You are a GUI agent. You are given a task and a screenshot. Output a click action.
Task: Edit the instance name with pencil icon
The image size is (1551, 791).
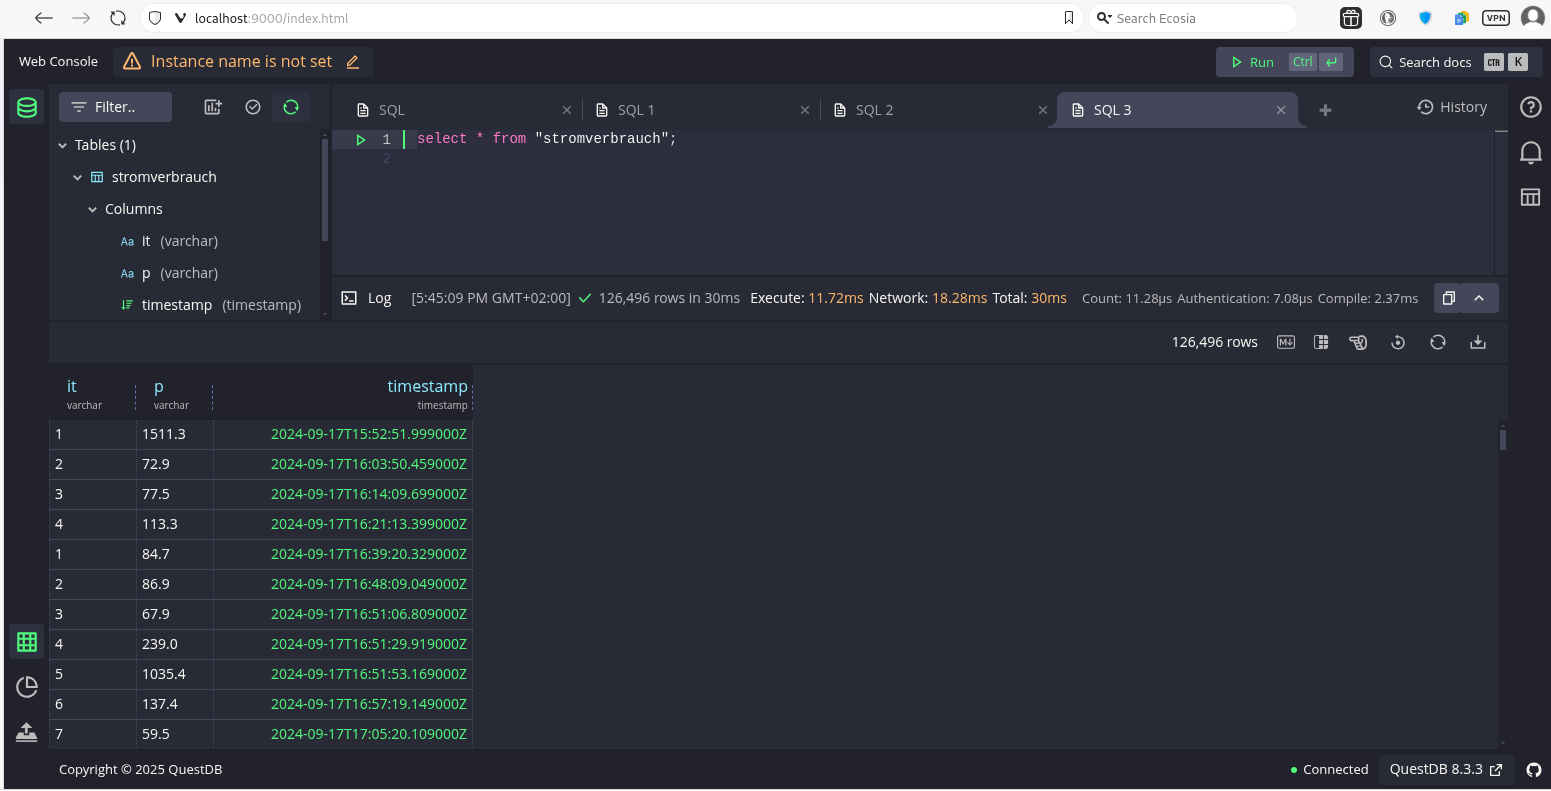[x=352, y=62]
